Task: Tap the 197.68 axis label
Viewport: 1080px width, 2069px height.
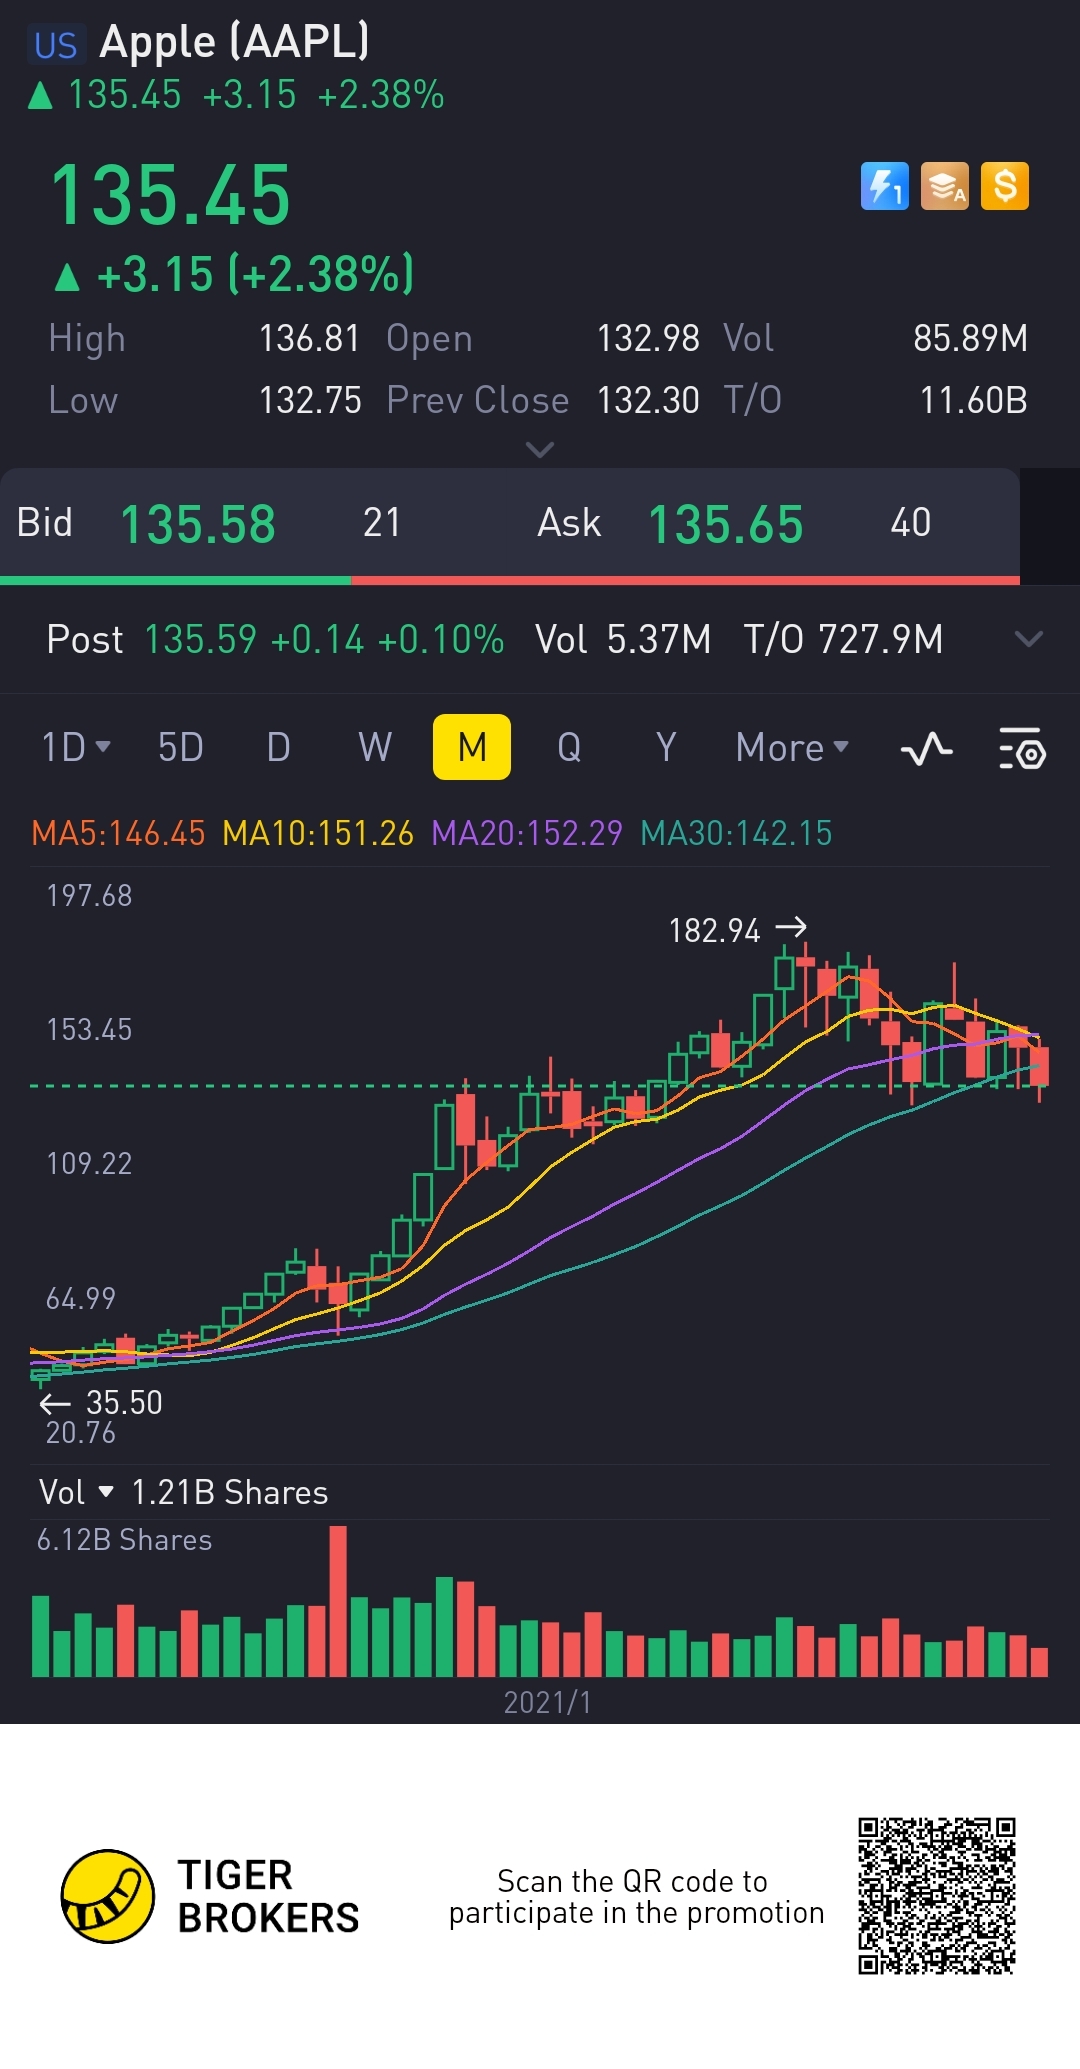Action: point(89,895)
